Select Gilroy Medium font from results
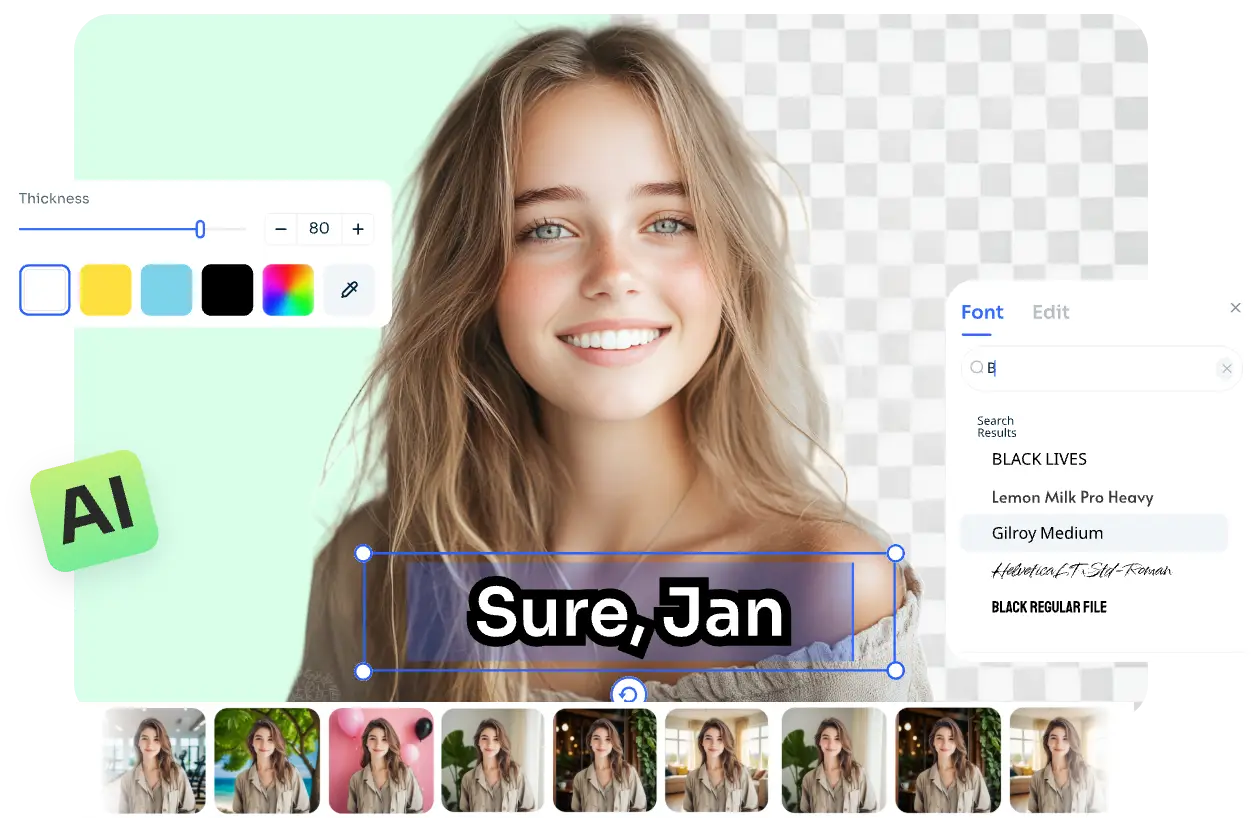 [1047, 533]
